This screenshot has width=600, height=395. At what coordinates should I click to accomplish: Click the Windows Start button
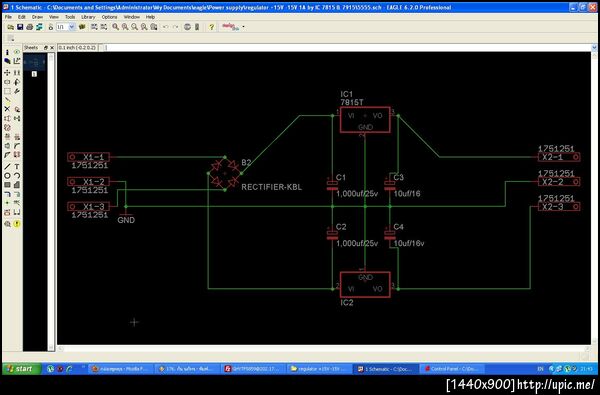click(22, 369)
